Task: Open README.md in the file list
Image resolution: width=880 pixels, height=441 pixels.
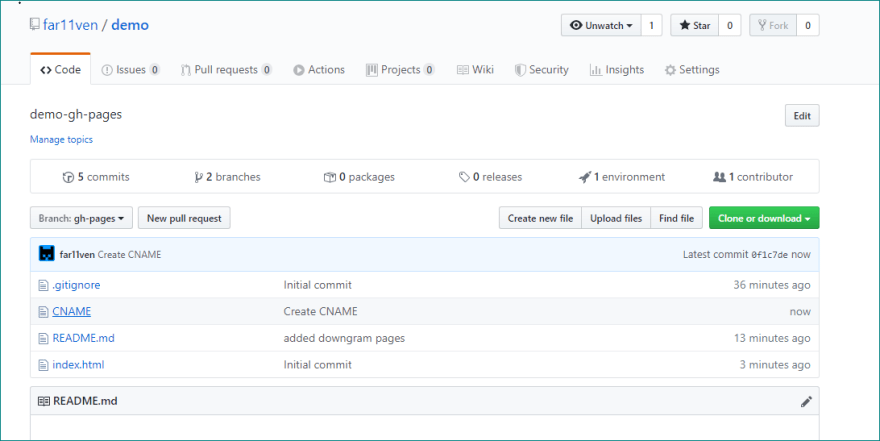Action: (84, 338)
